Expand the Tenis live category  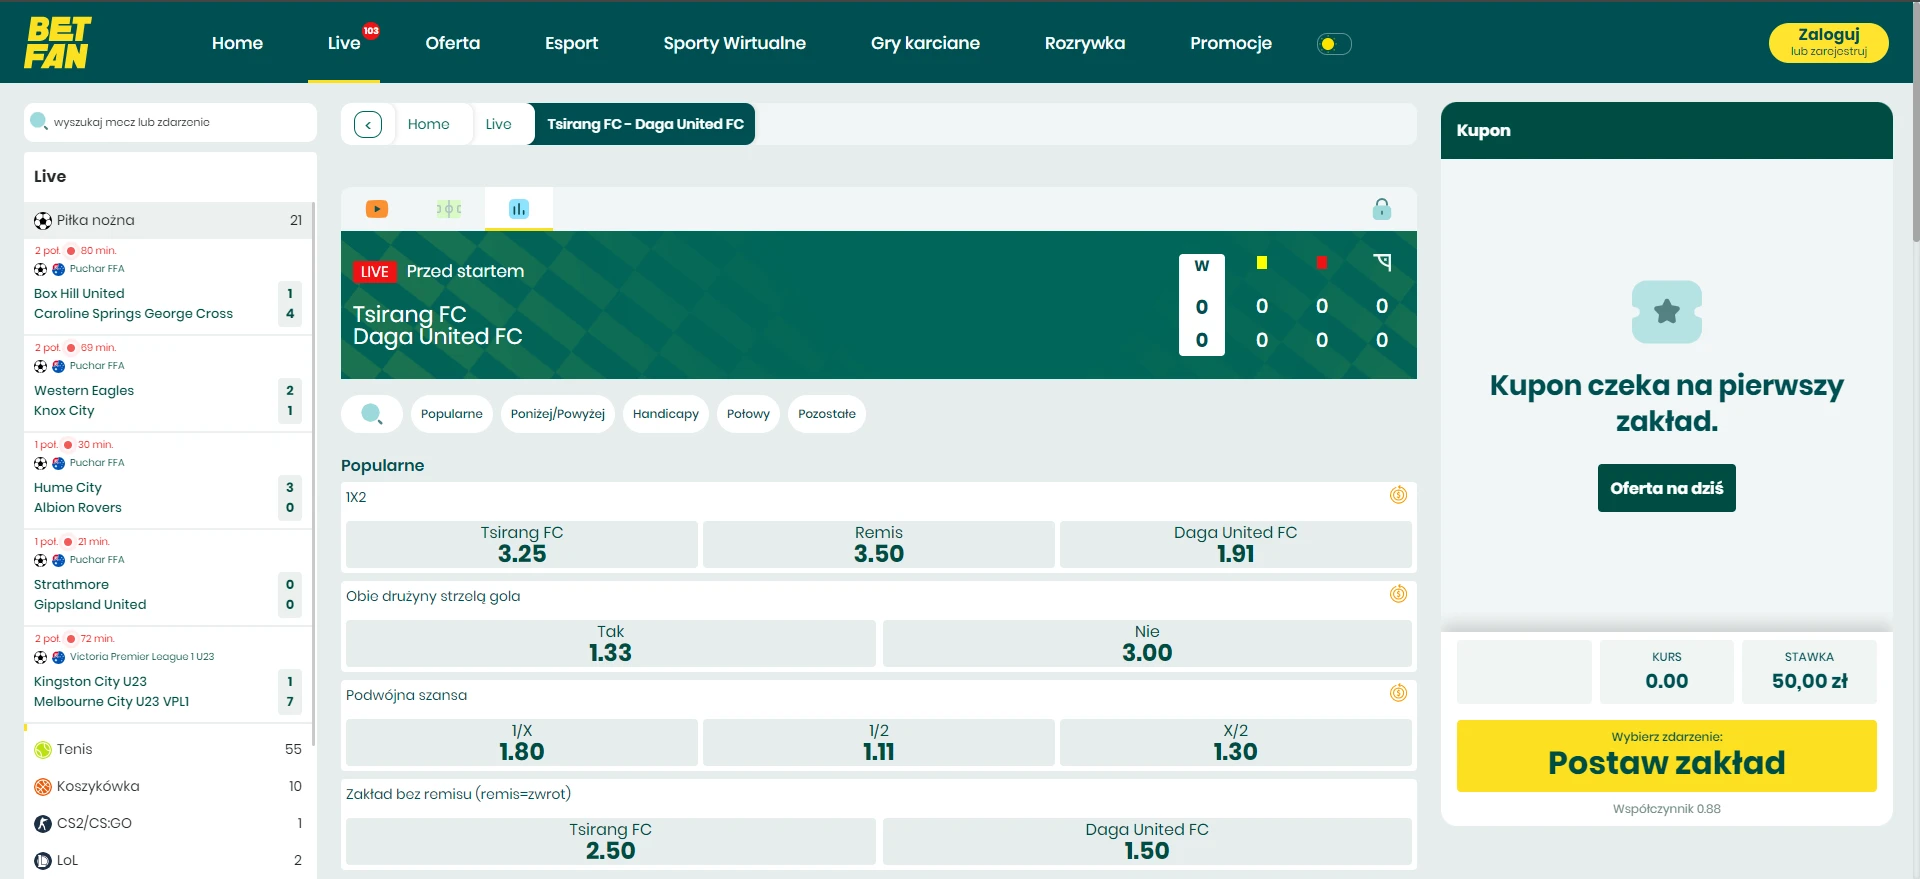coord(168,749)
